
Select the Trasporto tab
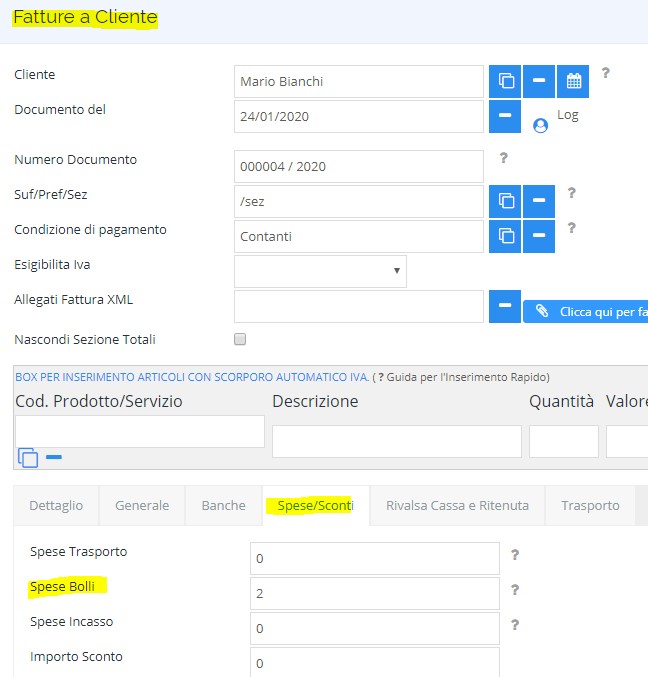[590, 505]
